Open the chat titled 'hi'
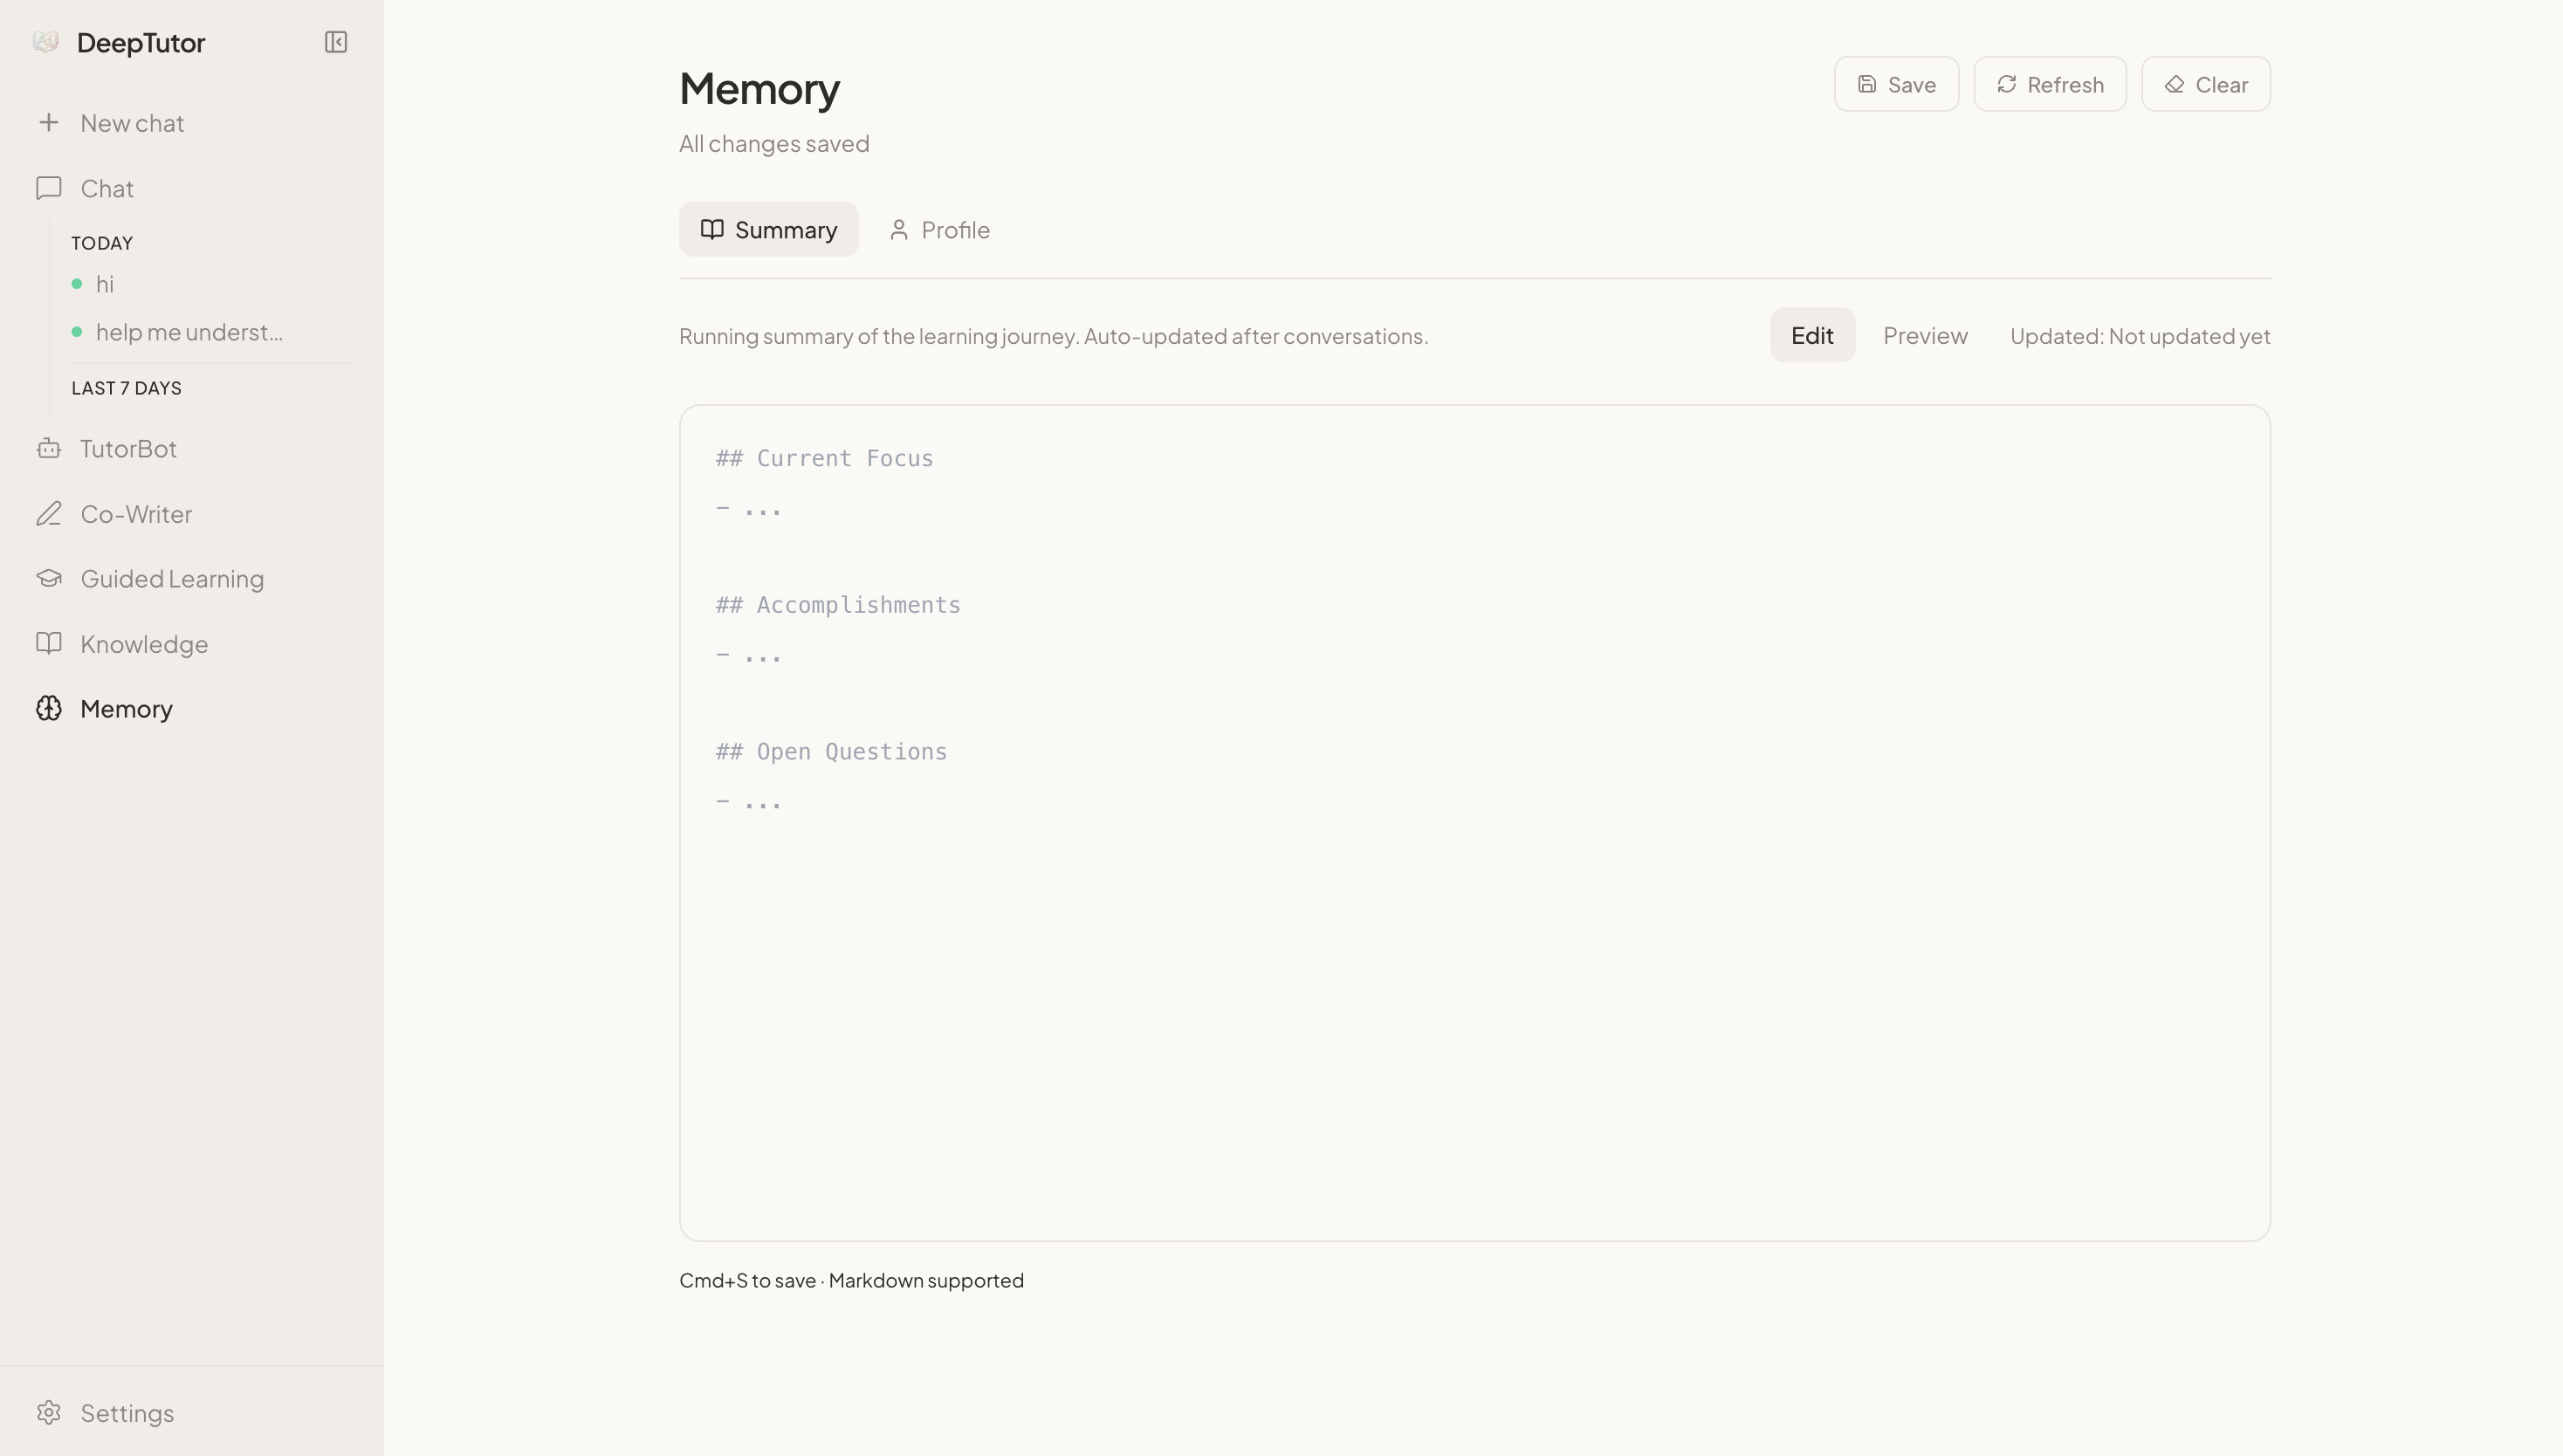This screenshot has width=2563, height=1456. coord(105,284)
